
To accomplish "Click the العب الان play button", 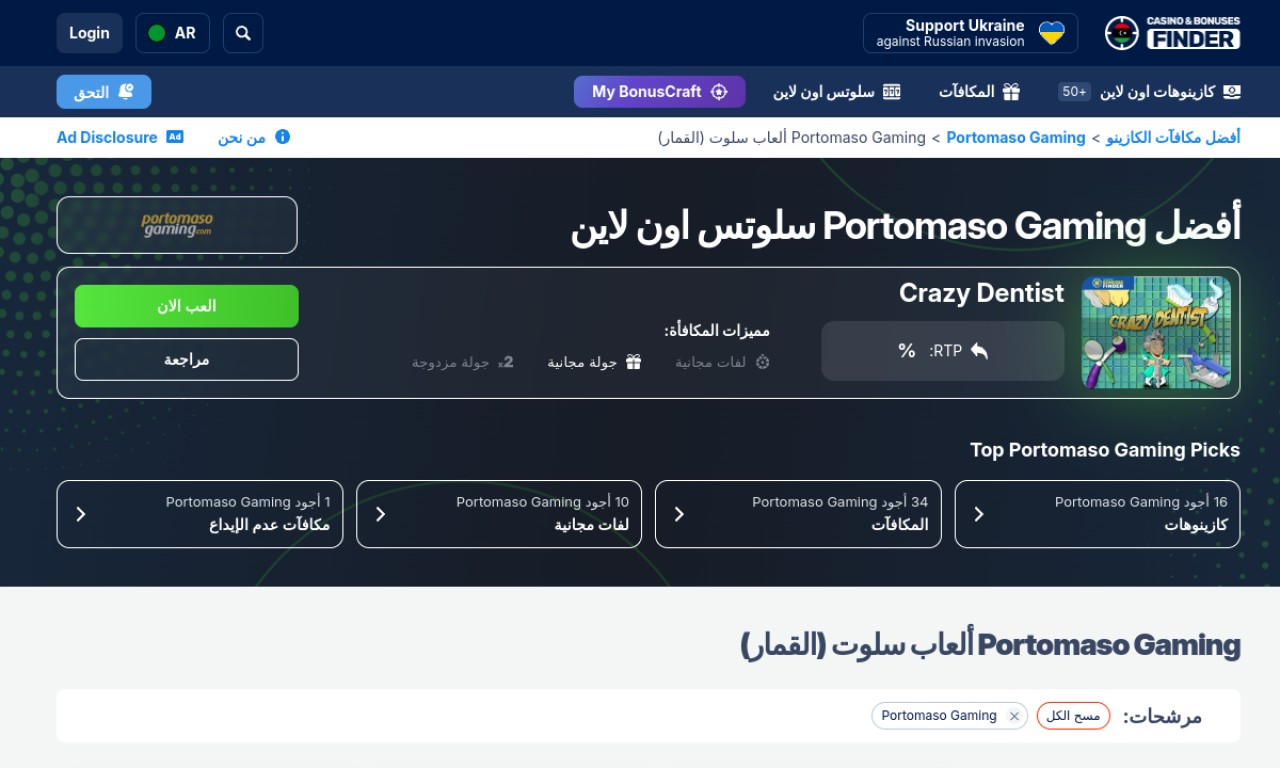I will pyautogui.click(x=187, y=306).
